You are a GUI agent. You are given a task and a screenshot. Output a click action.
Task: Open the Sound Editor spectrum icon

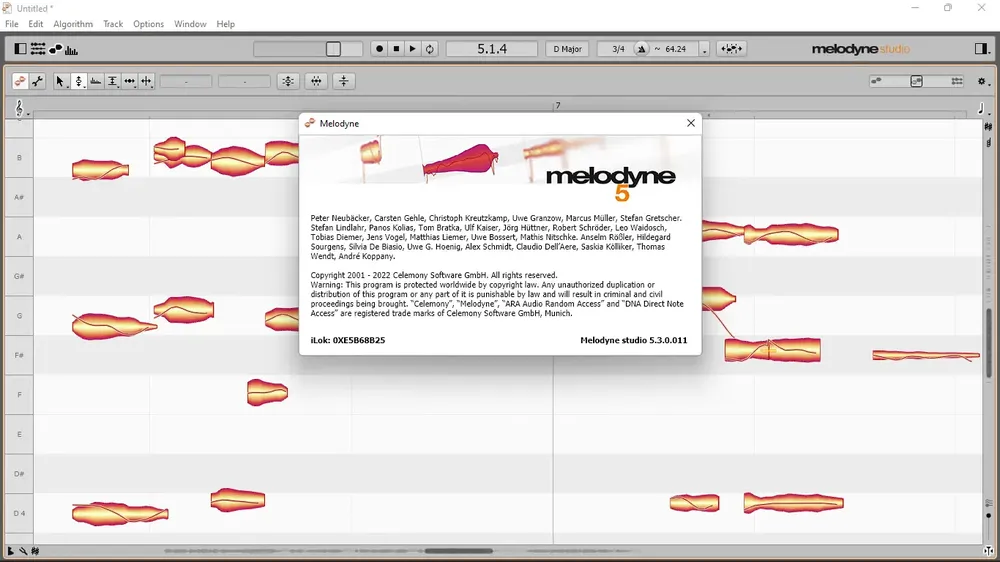[x=71, y=50]
